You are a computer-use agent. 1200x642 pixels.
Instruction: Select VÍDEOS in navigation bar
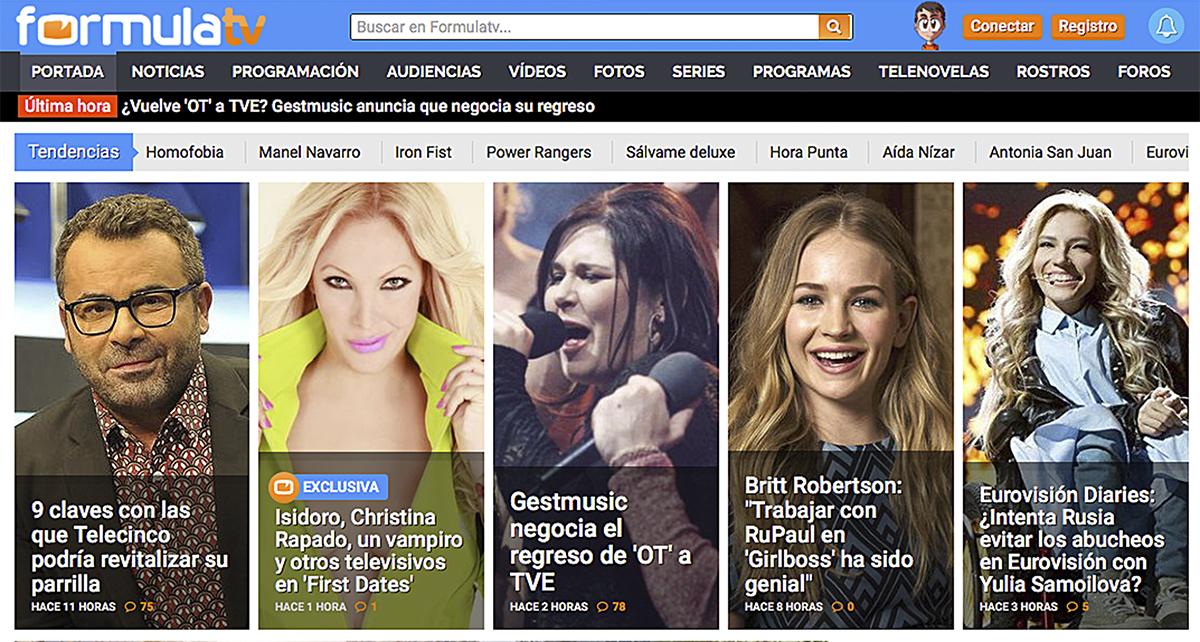(x=537, y=72)
